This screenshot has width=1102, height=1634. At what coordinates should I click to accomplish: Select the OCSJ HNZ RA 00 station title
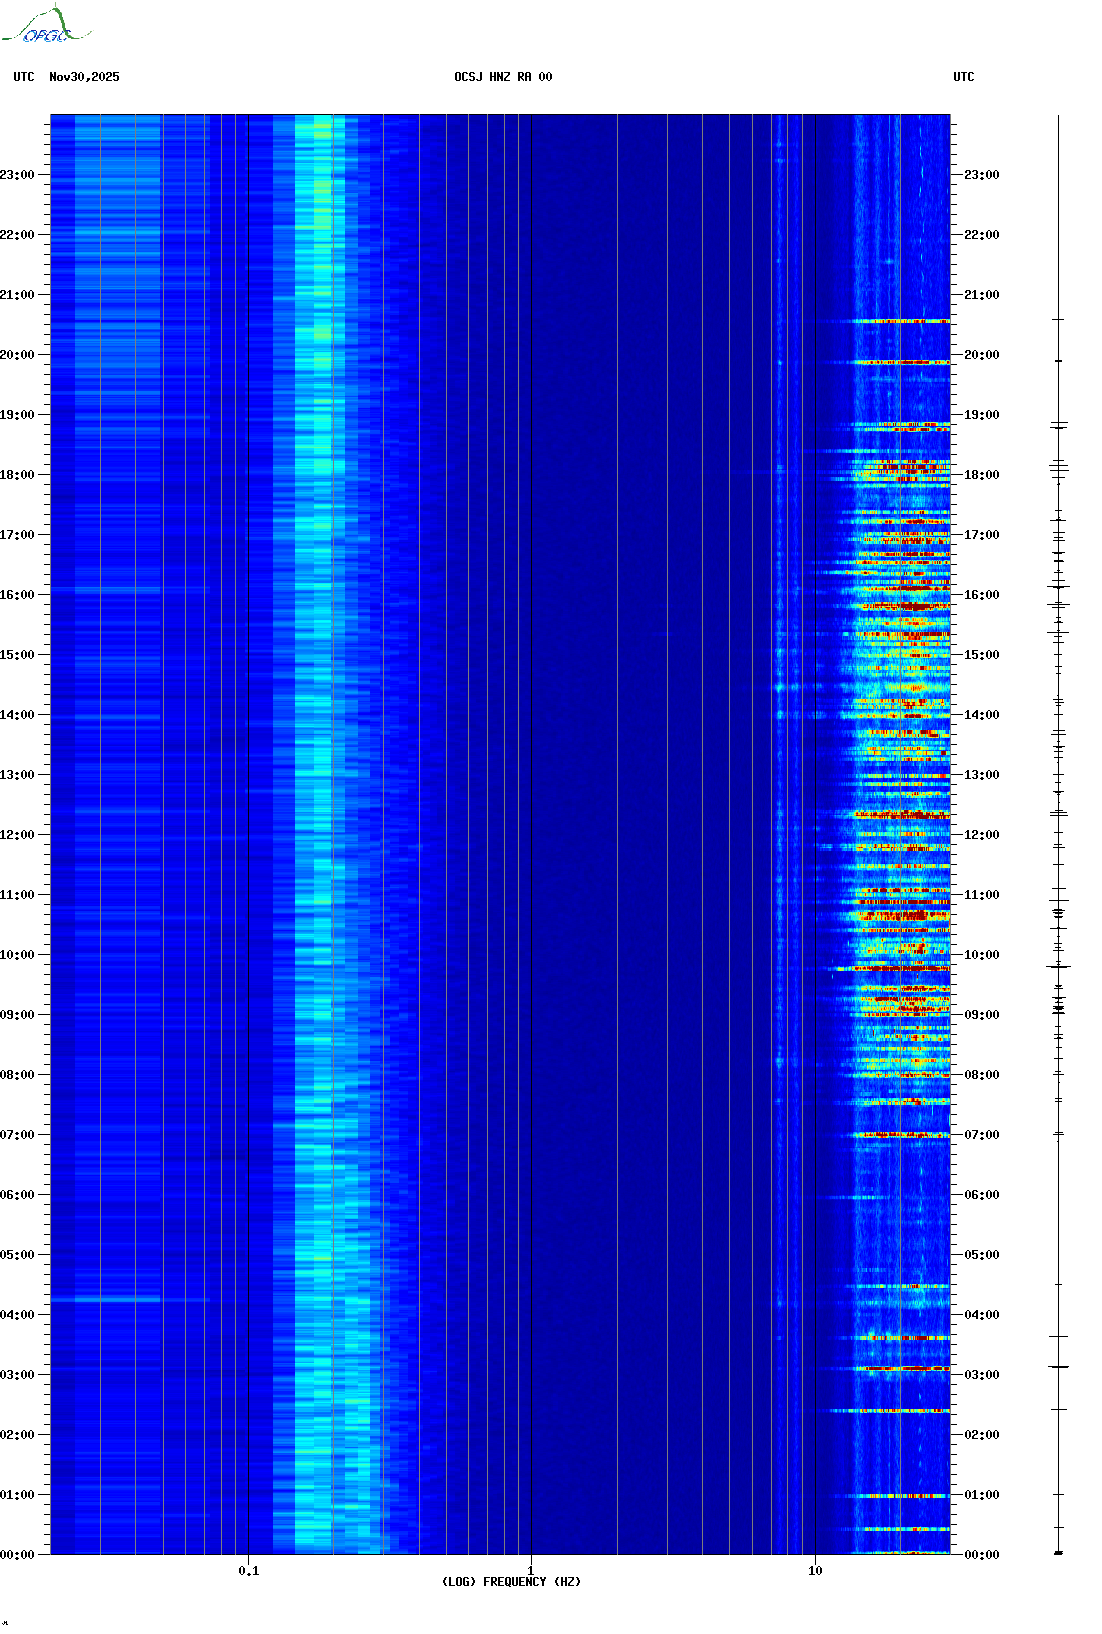pyautogui.click(x=503, y=77)
